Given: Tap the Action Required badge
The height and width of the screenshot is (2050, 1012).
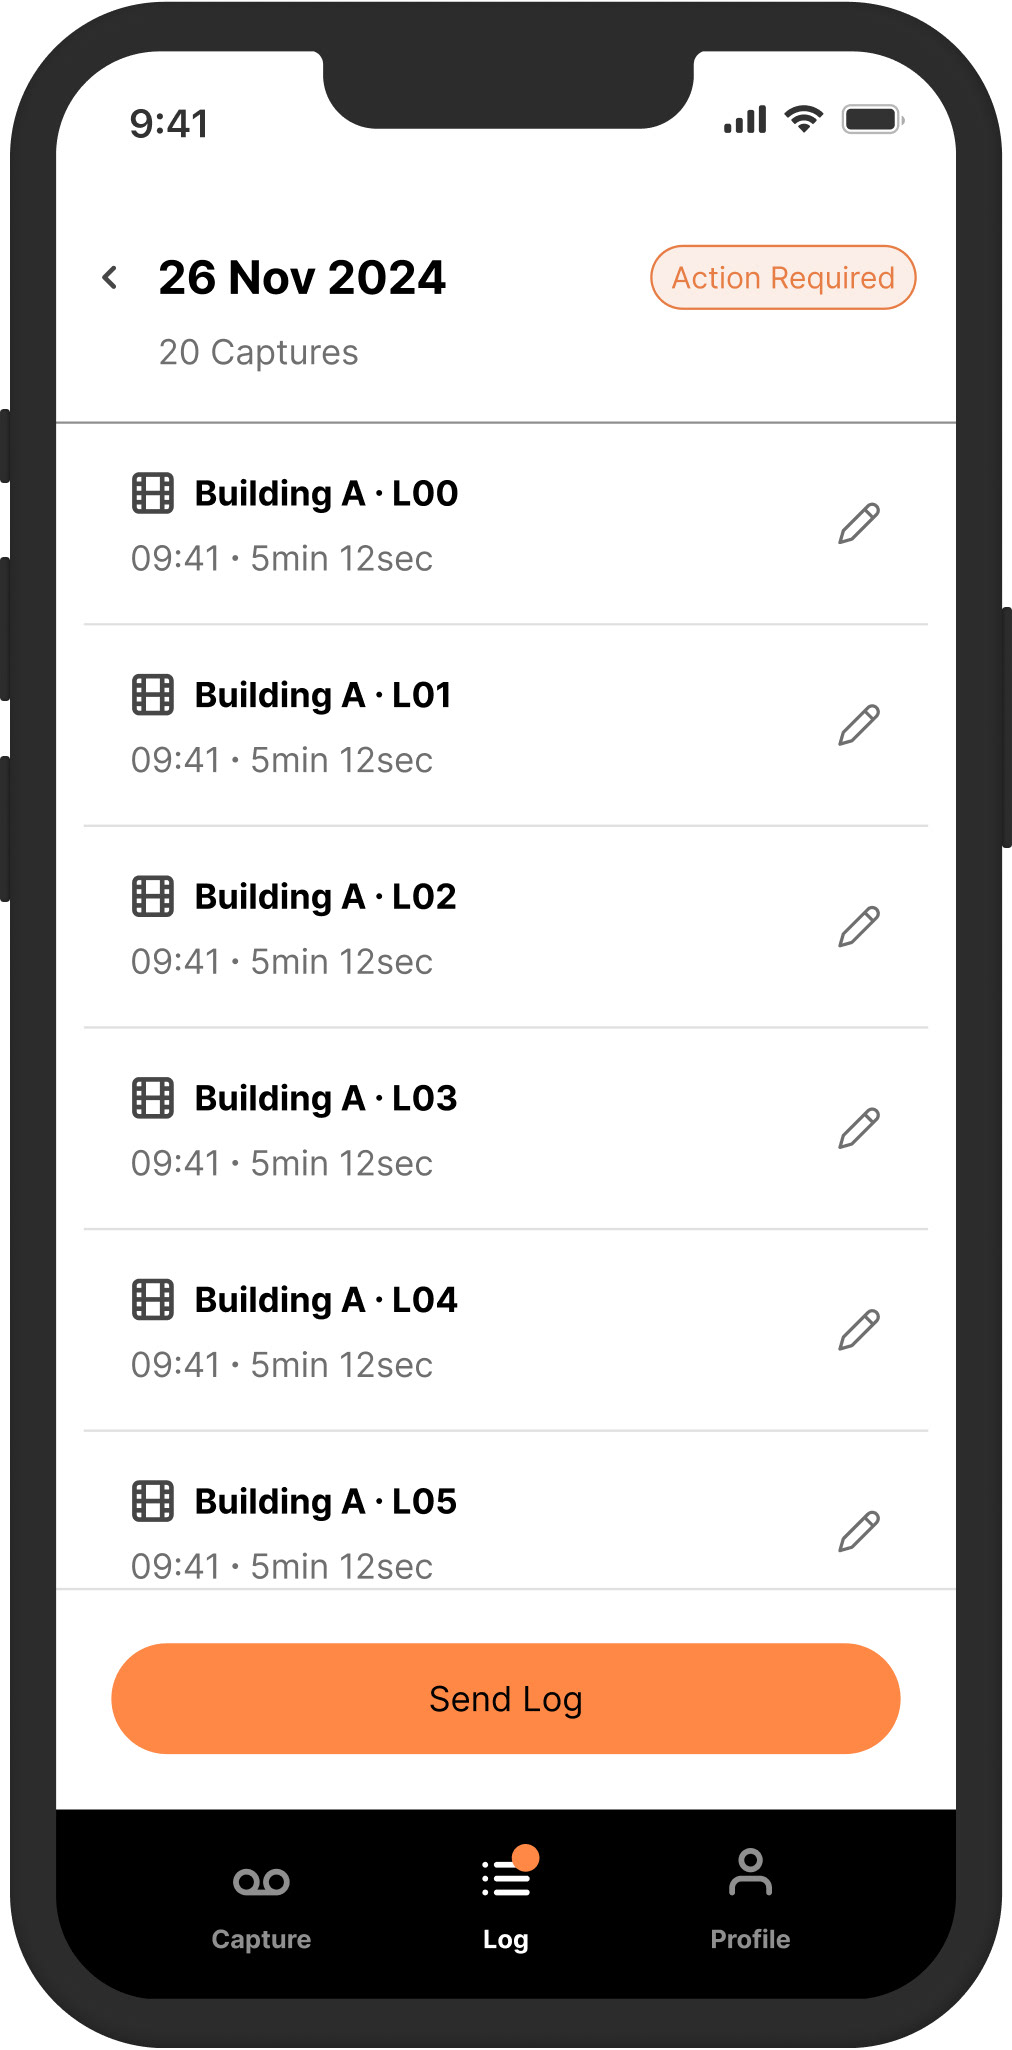Looking at the screenshot, I should 783,278.
